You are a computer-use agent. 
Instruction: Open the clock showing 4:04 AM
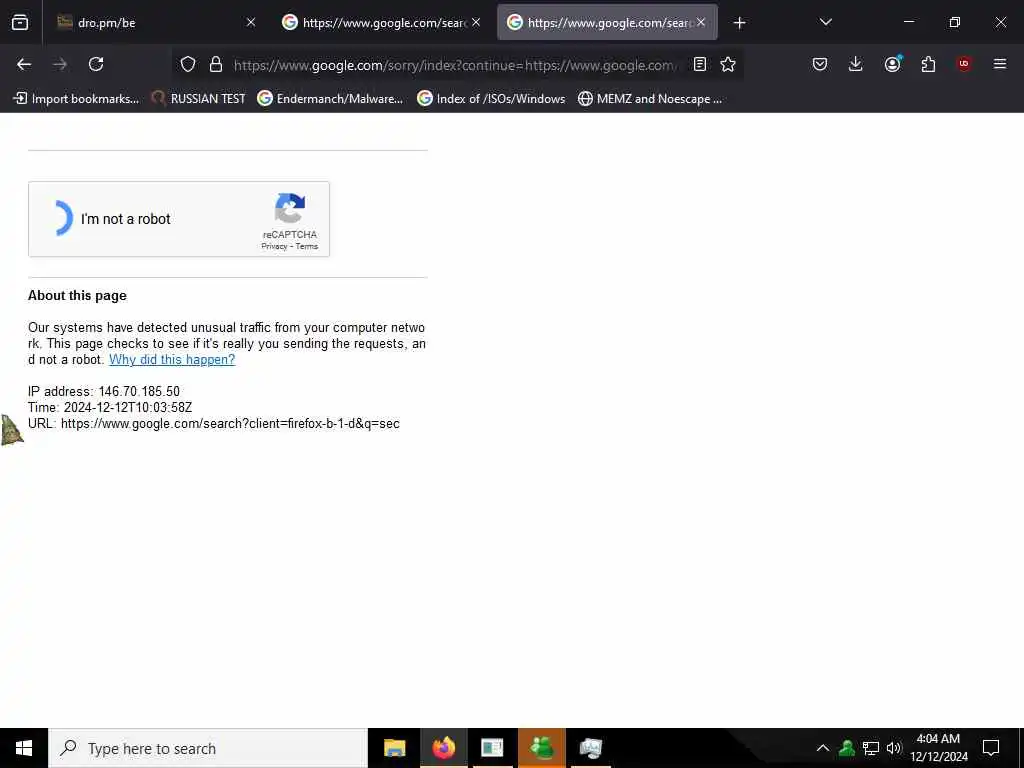pyautogui.click(x=938, y=748)
